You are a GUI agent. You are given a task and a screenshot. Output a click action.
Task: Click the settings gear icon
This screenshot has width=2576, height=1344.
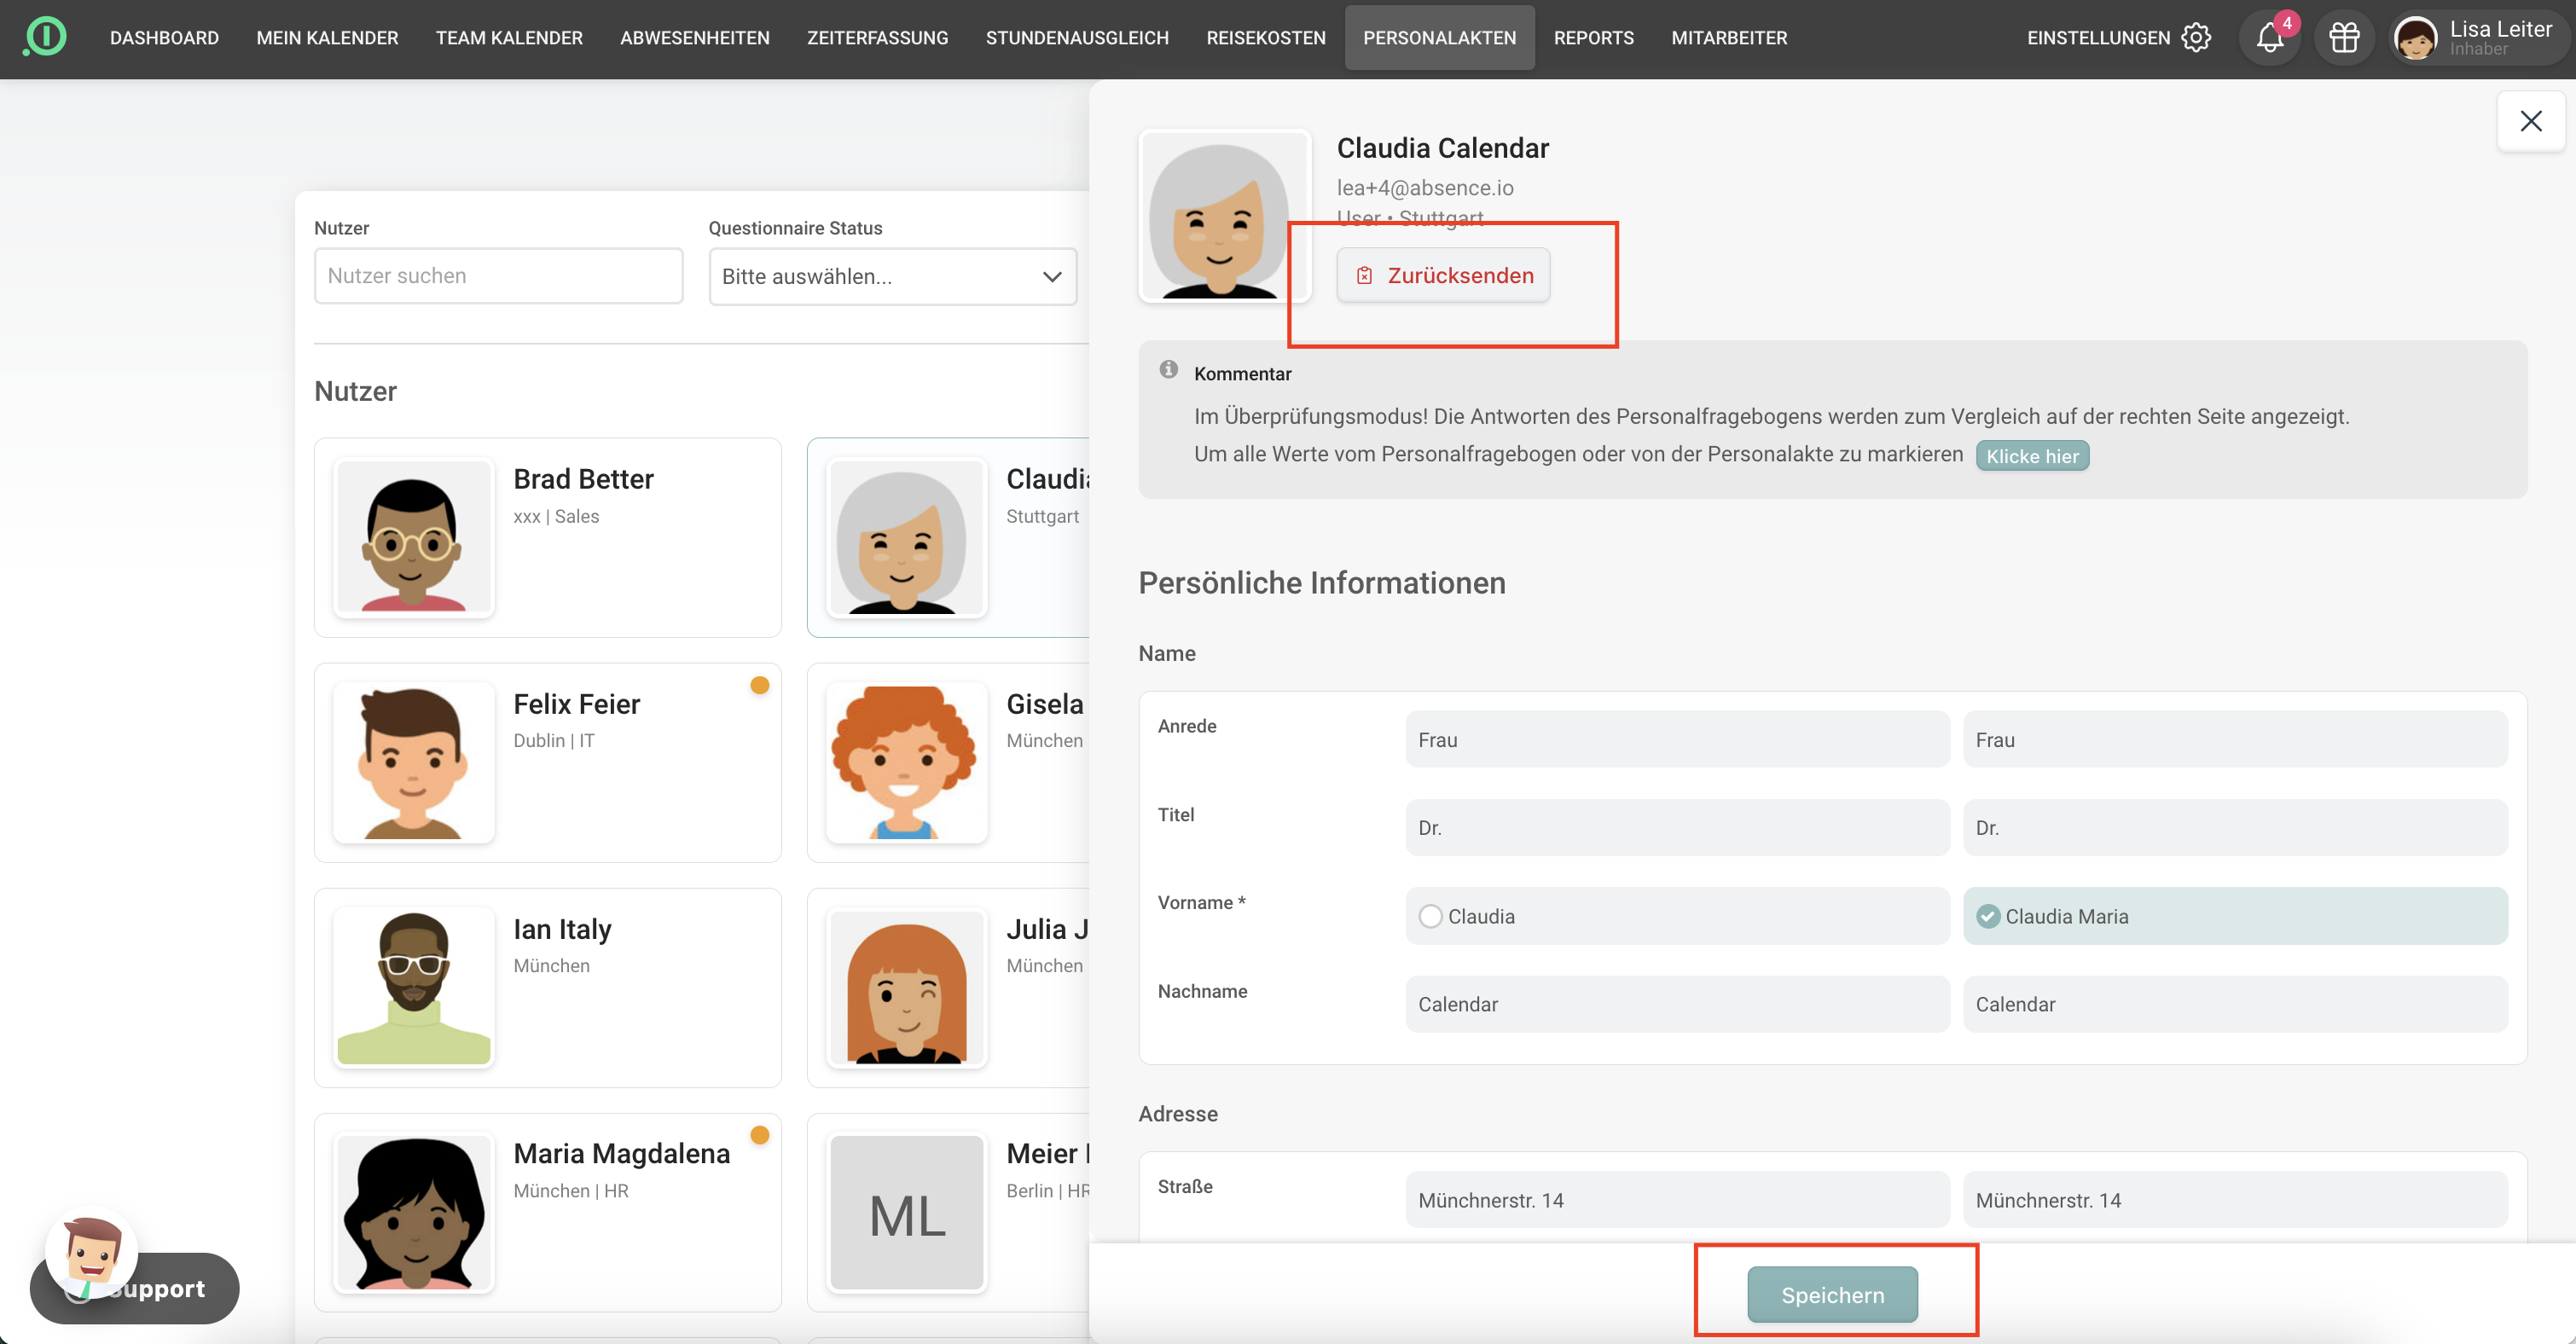[x=2196, y=38]
